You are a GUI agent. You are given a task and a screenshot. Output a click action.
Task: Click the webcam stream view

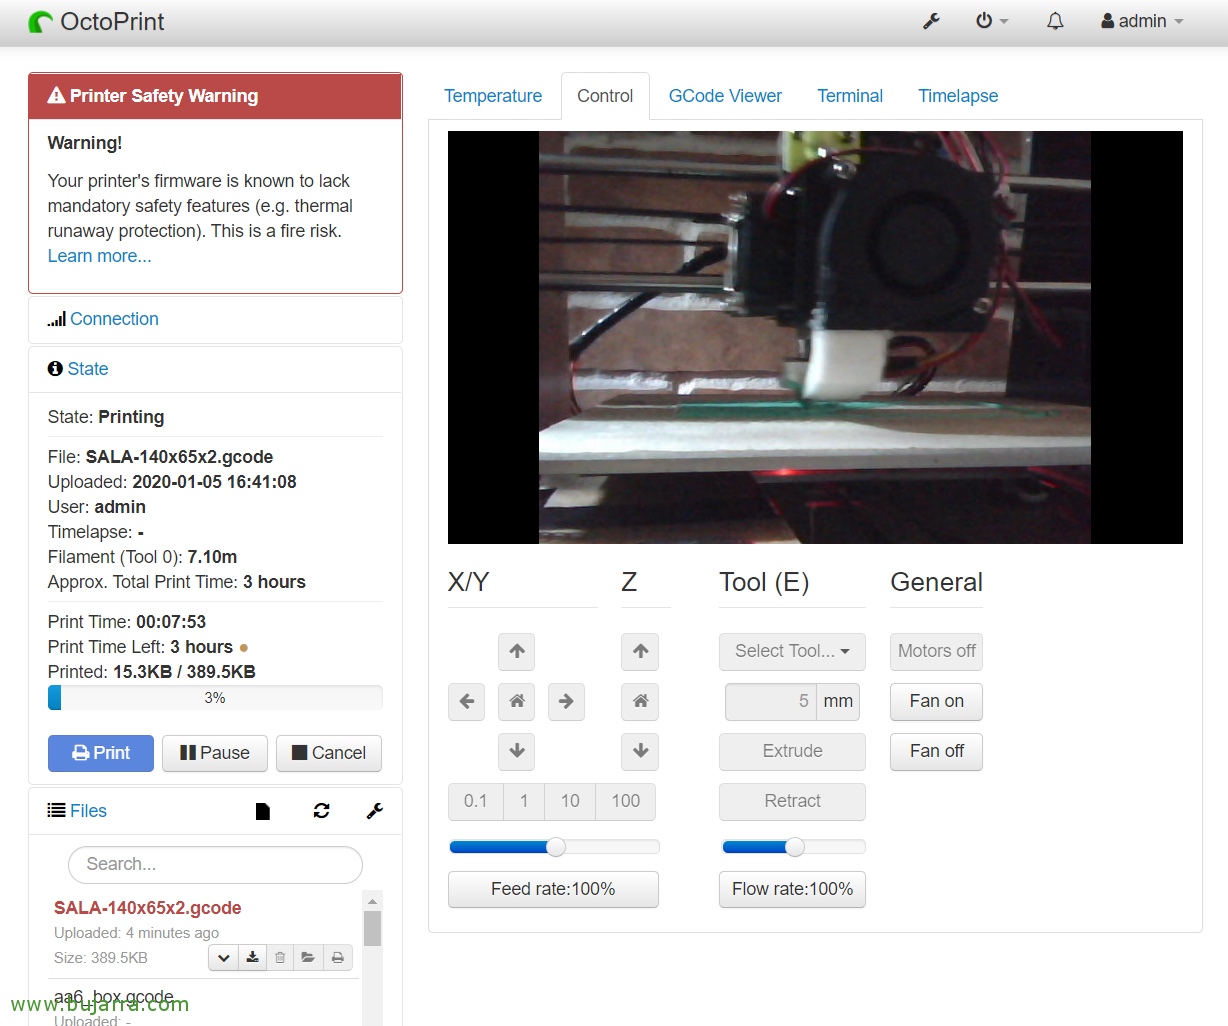815,337
